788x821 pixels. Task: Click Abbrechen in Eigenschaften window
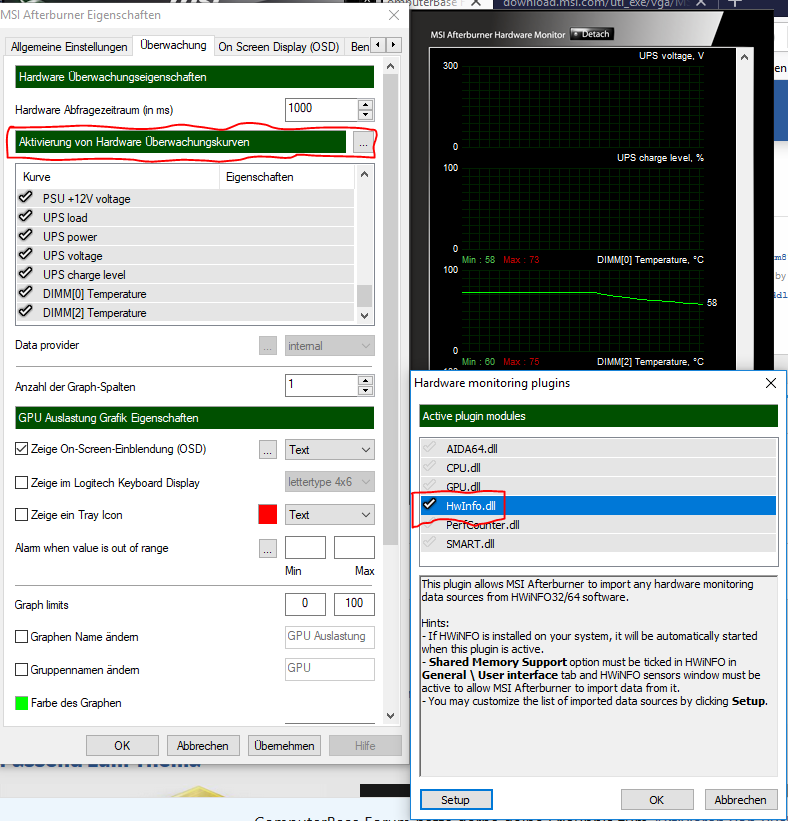[203, 746]
